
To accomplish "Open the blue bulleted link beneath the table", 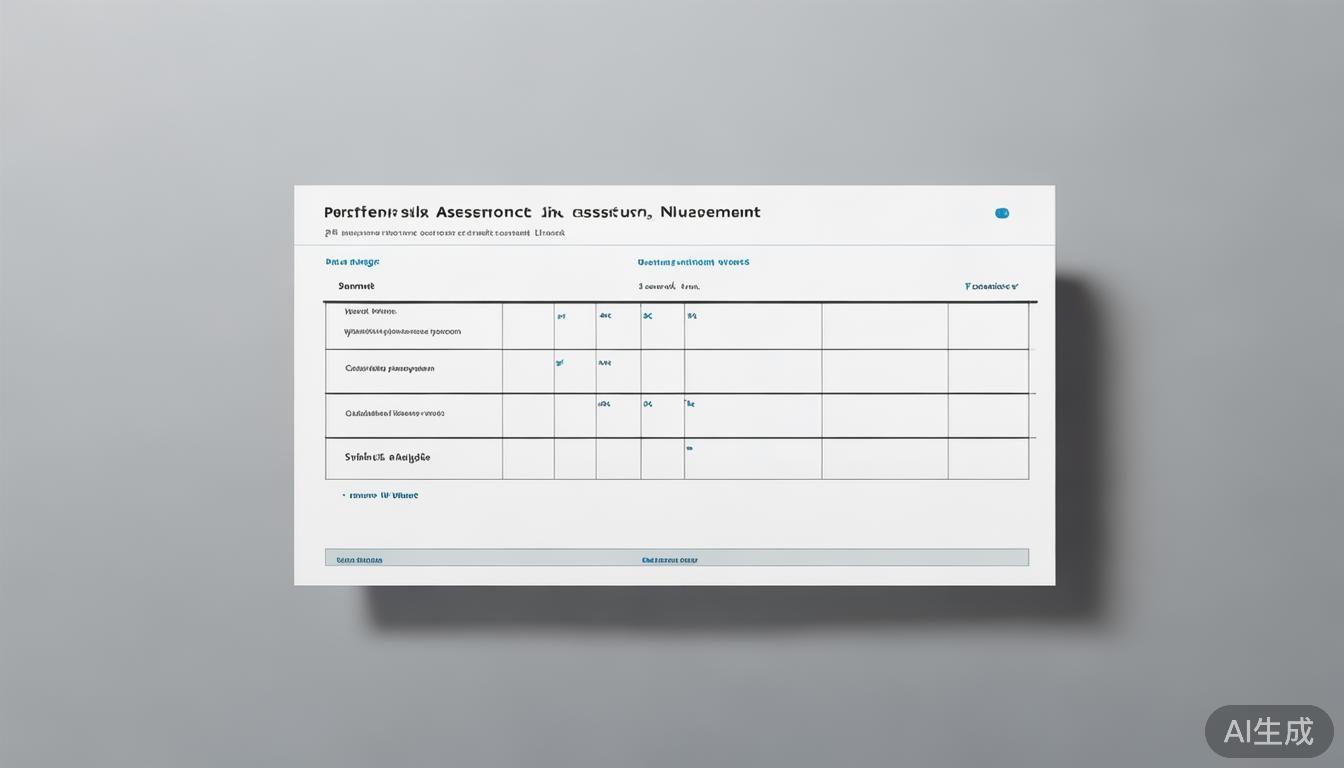I will (383, 495).
